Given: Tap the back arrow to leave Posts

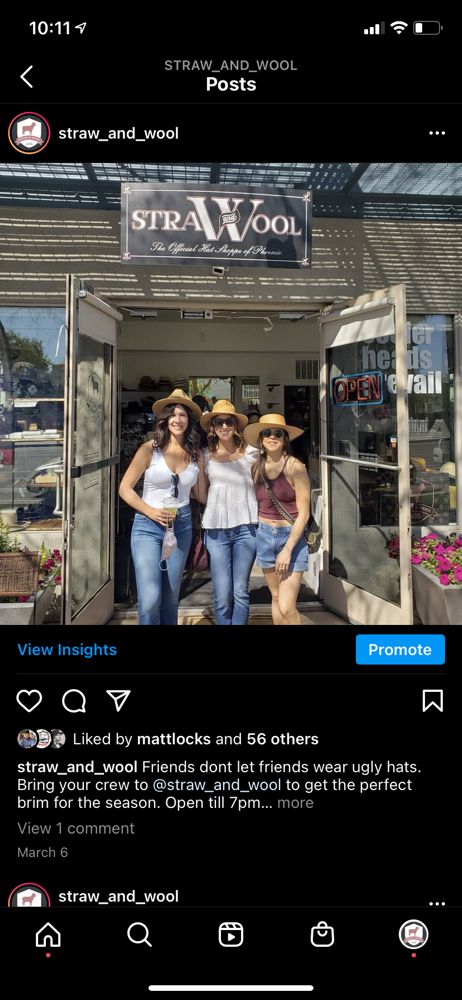Looking at the screenshot, I should (26, 77).
